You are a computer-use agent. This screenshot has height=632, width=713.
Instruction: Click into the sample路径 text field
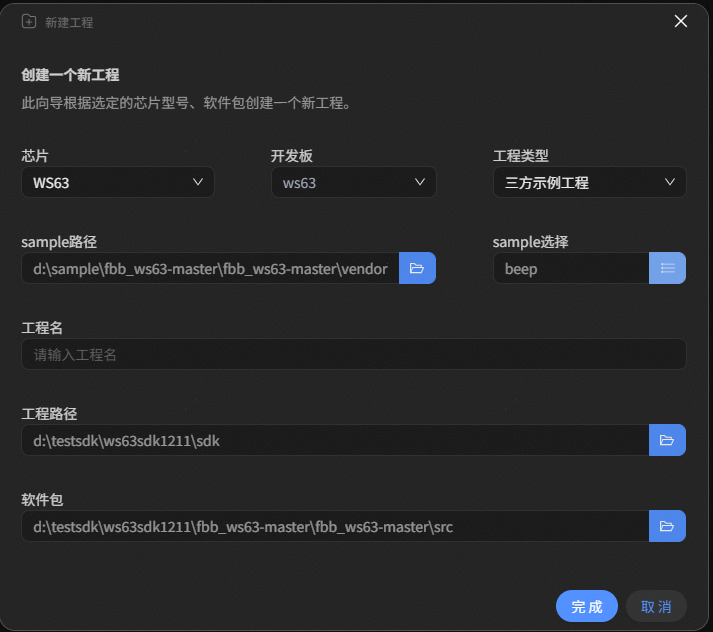coord(210,268)
